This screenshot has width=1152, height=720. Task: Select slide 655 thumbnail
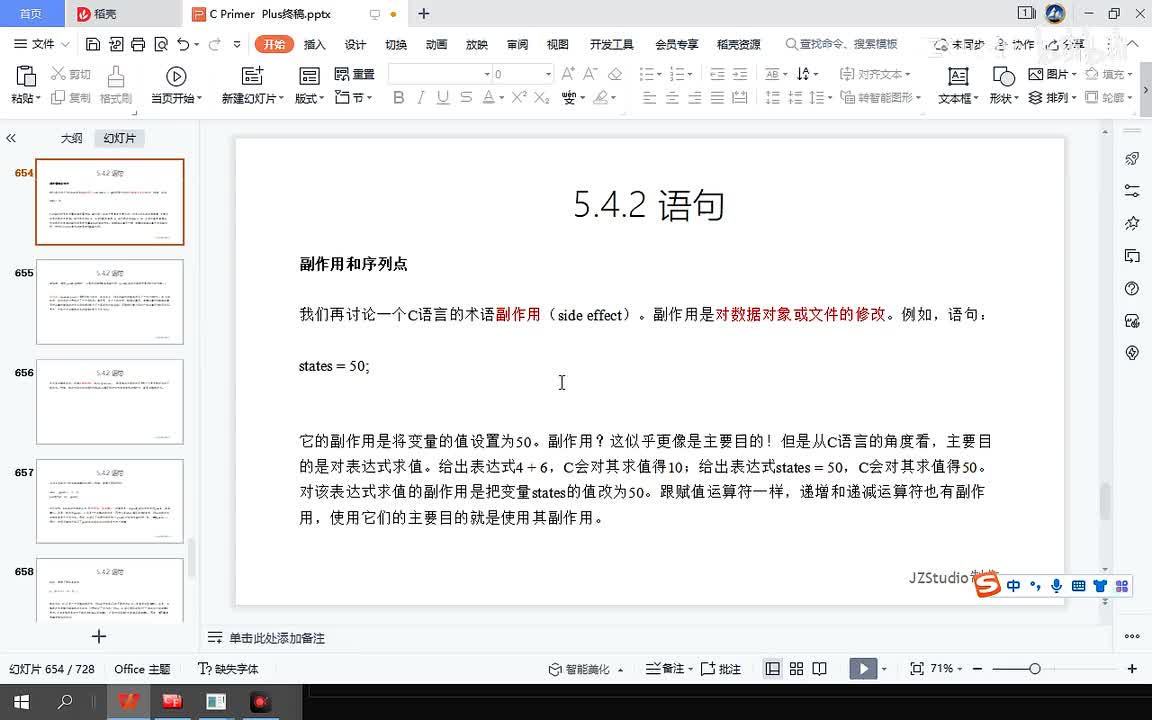click(x=109, y=301)
